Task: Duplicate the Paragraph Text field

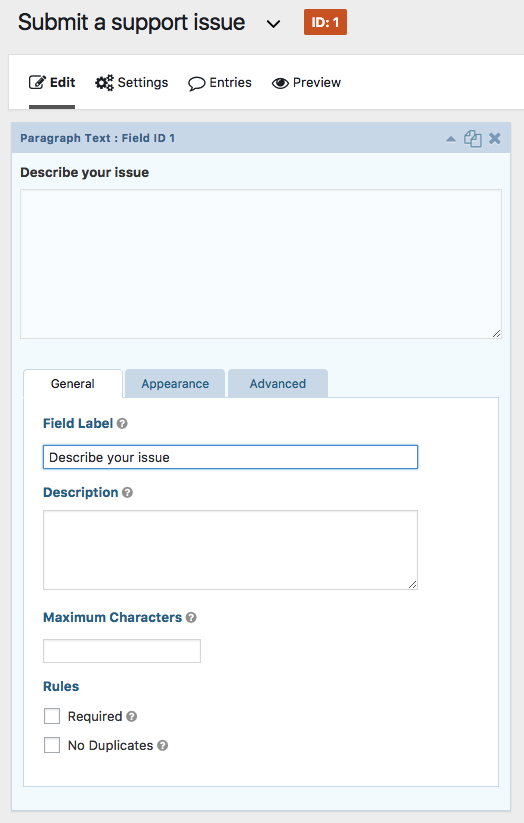Action: 473,139
